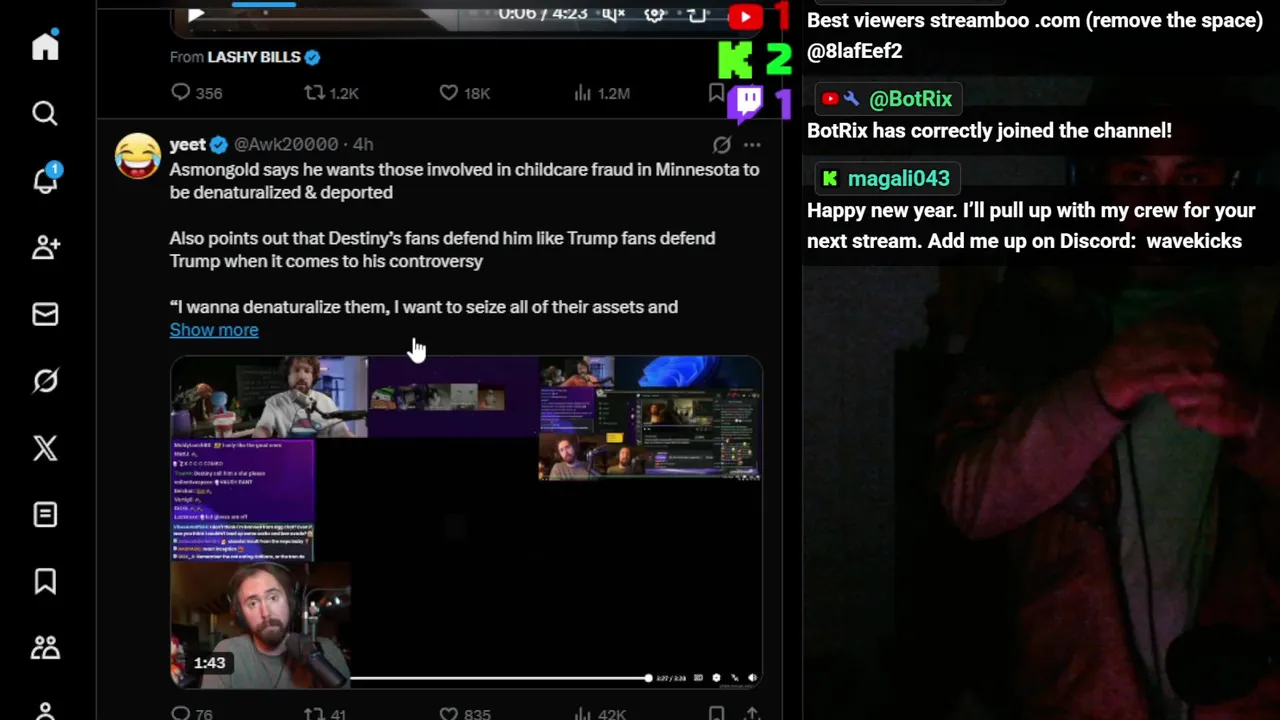Click blue verified badge beside LASHY BILLS
The height and width of the screenshot is (720, 1280).
(312, 57)
